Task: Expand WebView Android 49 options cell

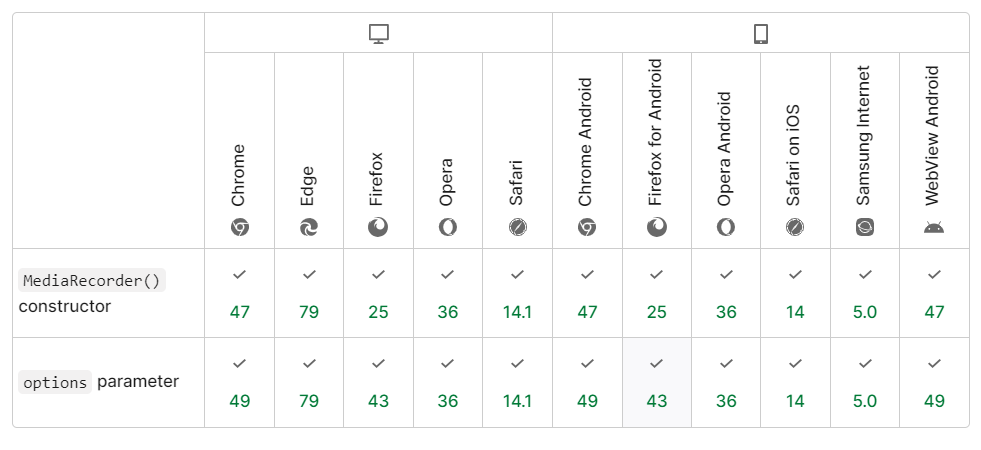Action: [x=934, y=382]
